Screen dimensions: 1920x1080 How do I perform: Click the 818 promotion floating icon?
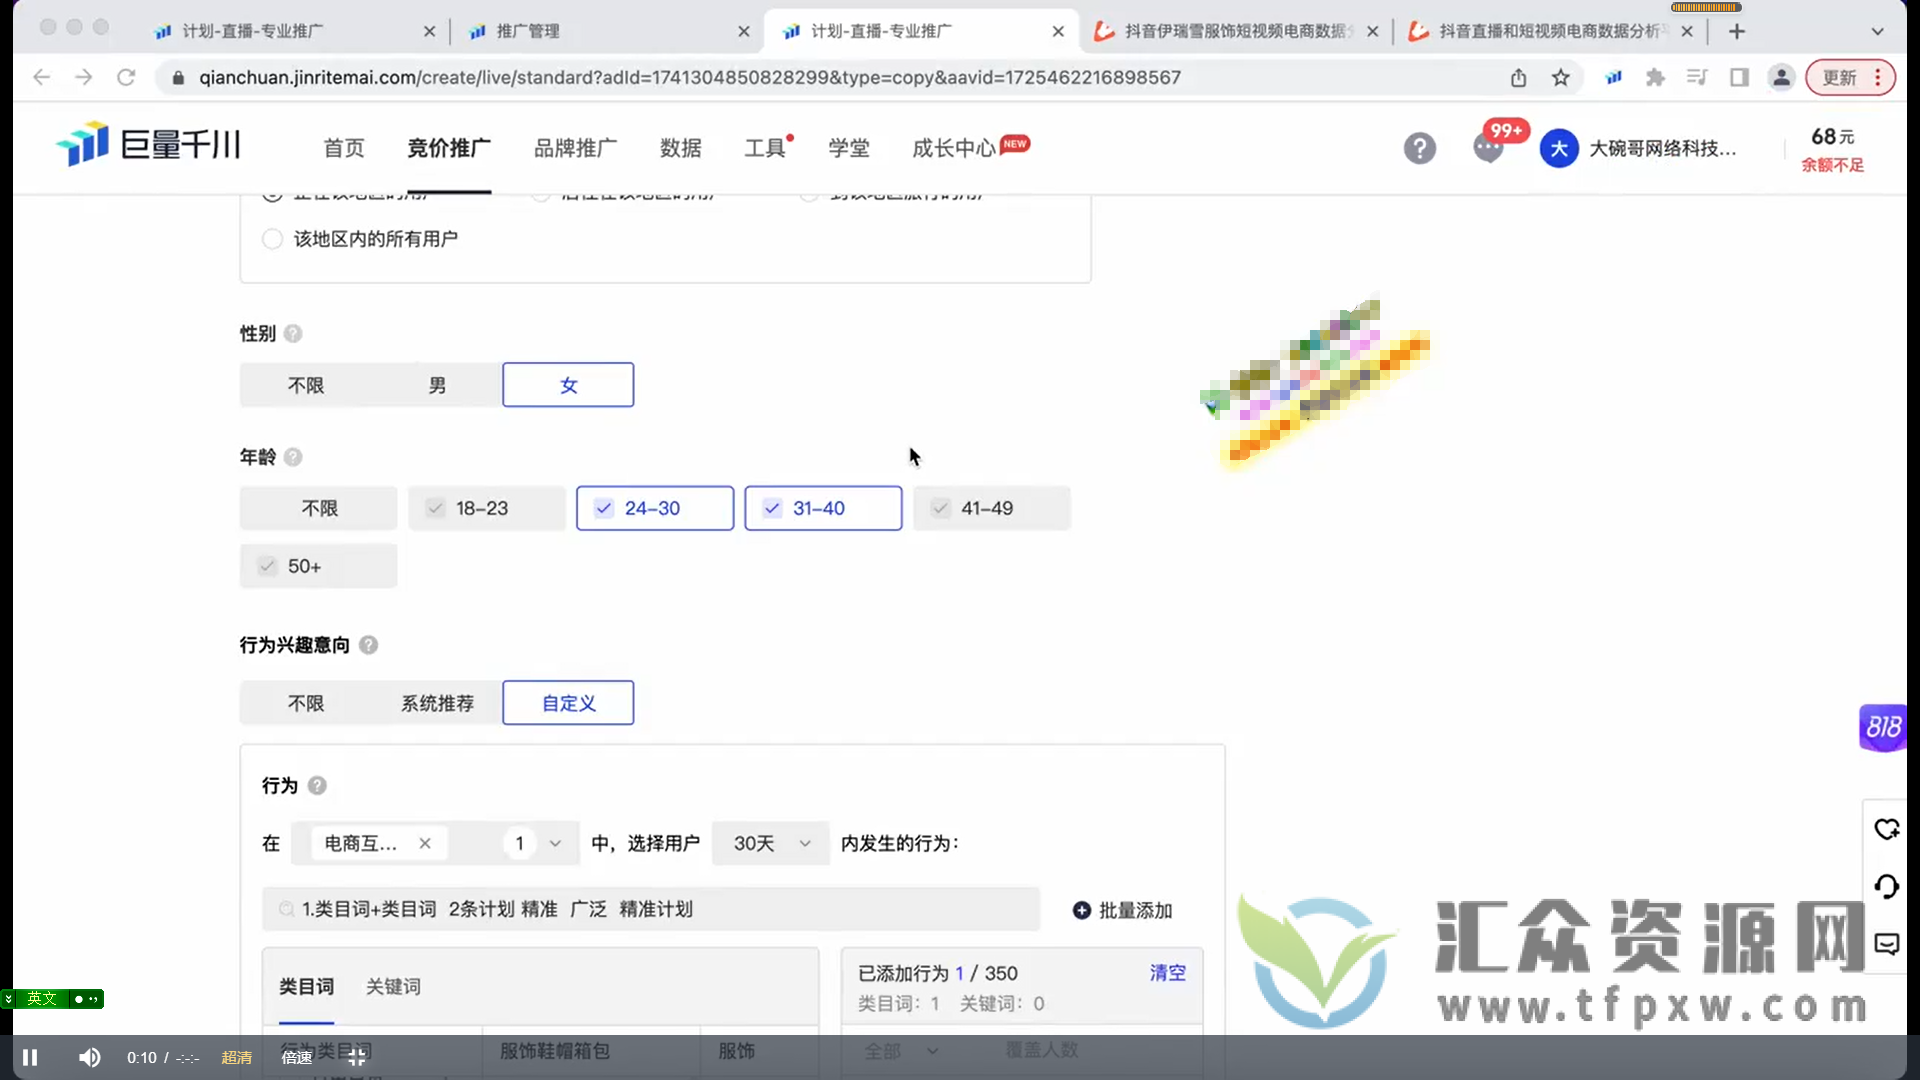pos(1883,727)
